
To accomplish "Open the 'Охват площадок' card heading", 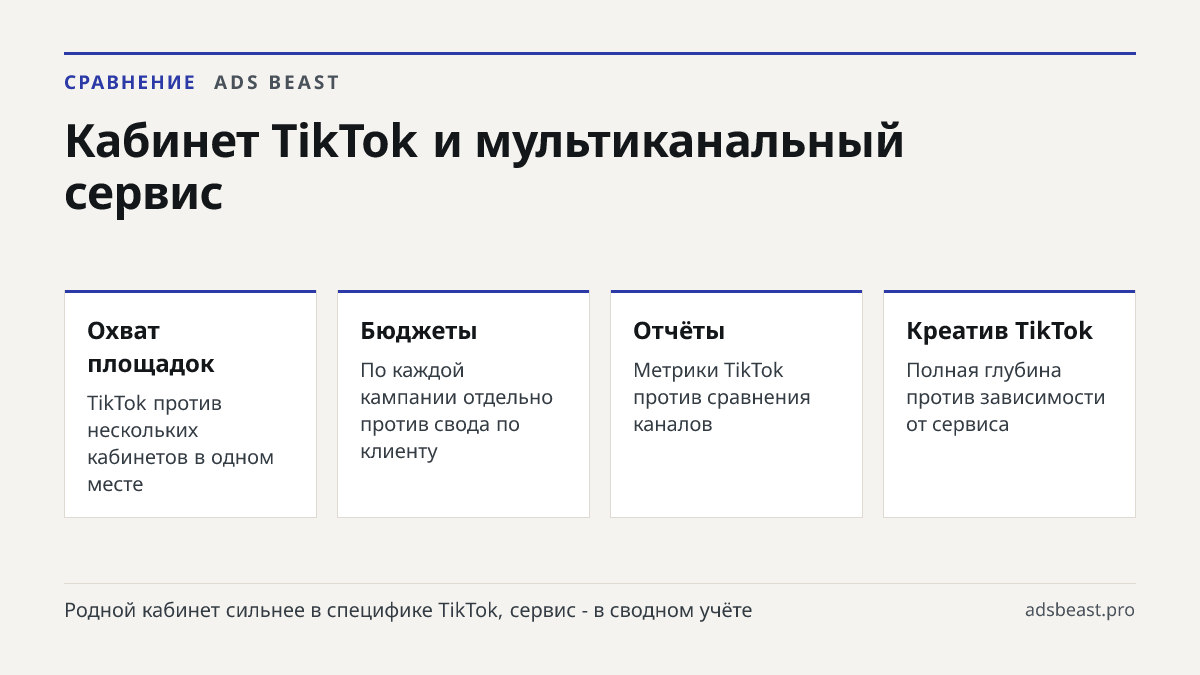I will point(151,347).
